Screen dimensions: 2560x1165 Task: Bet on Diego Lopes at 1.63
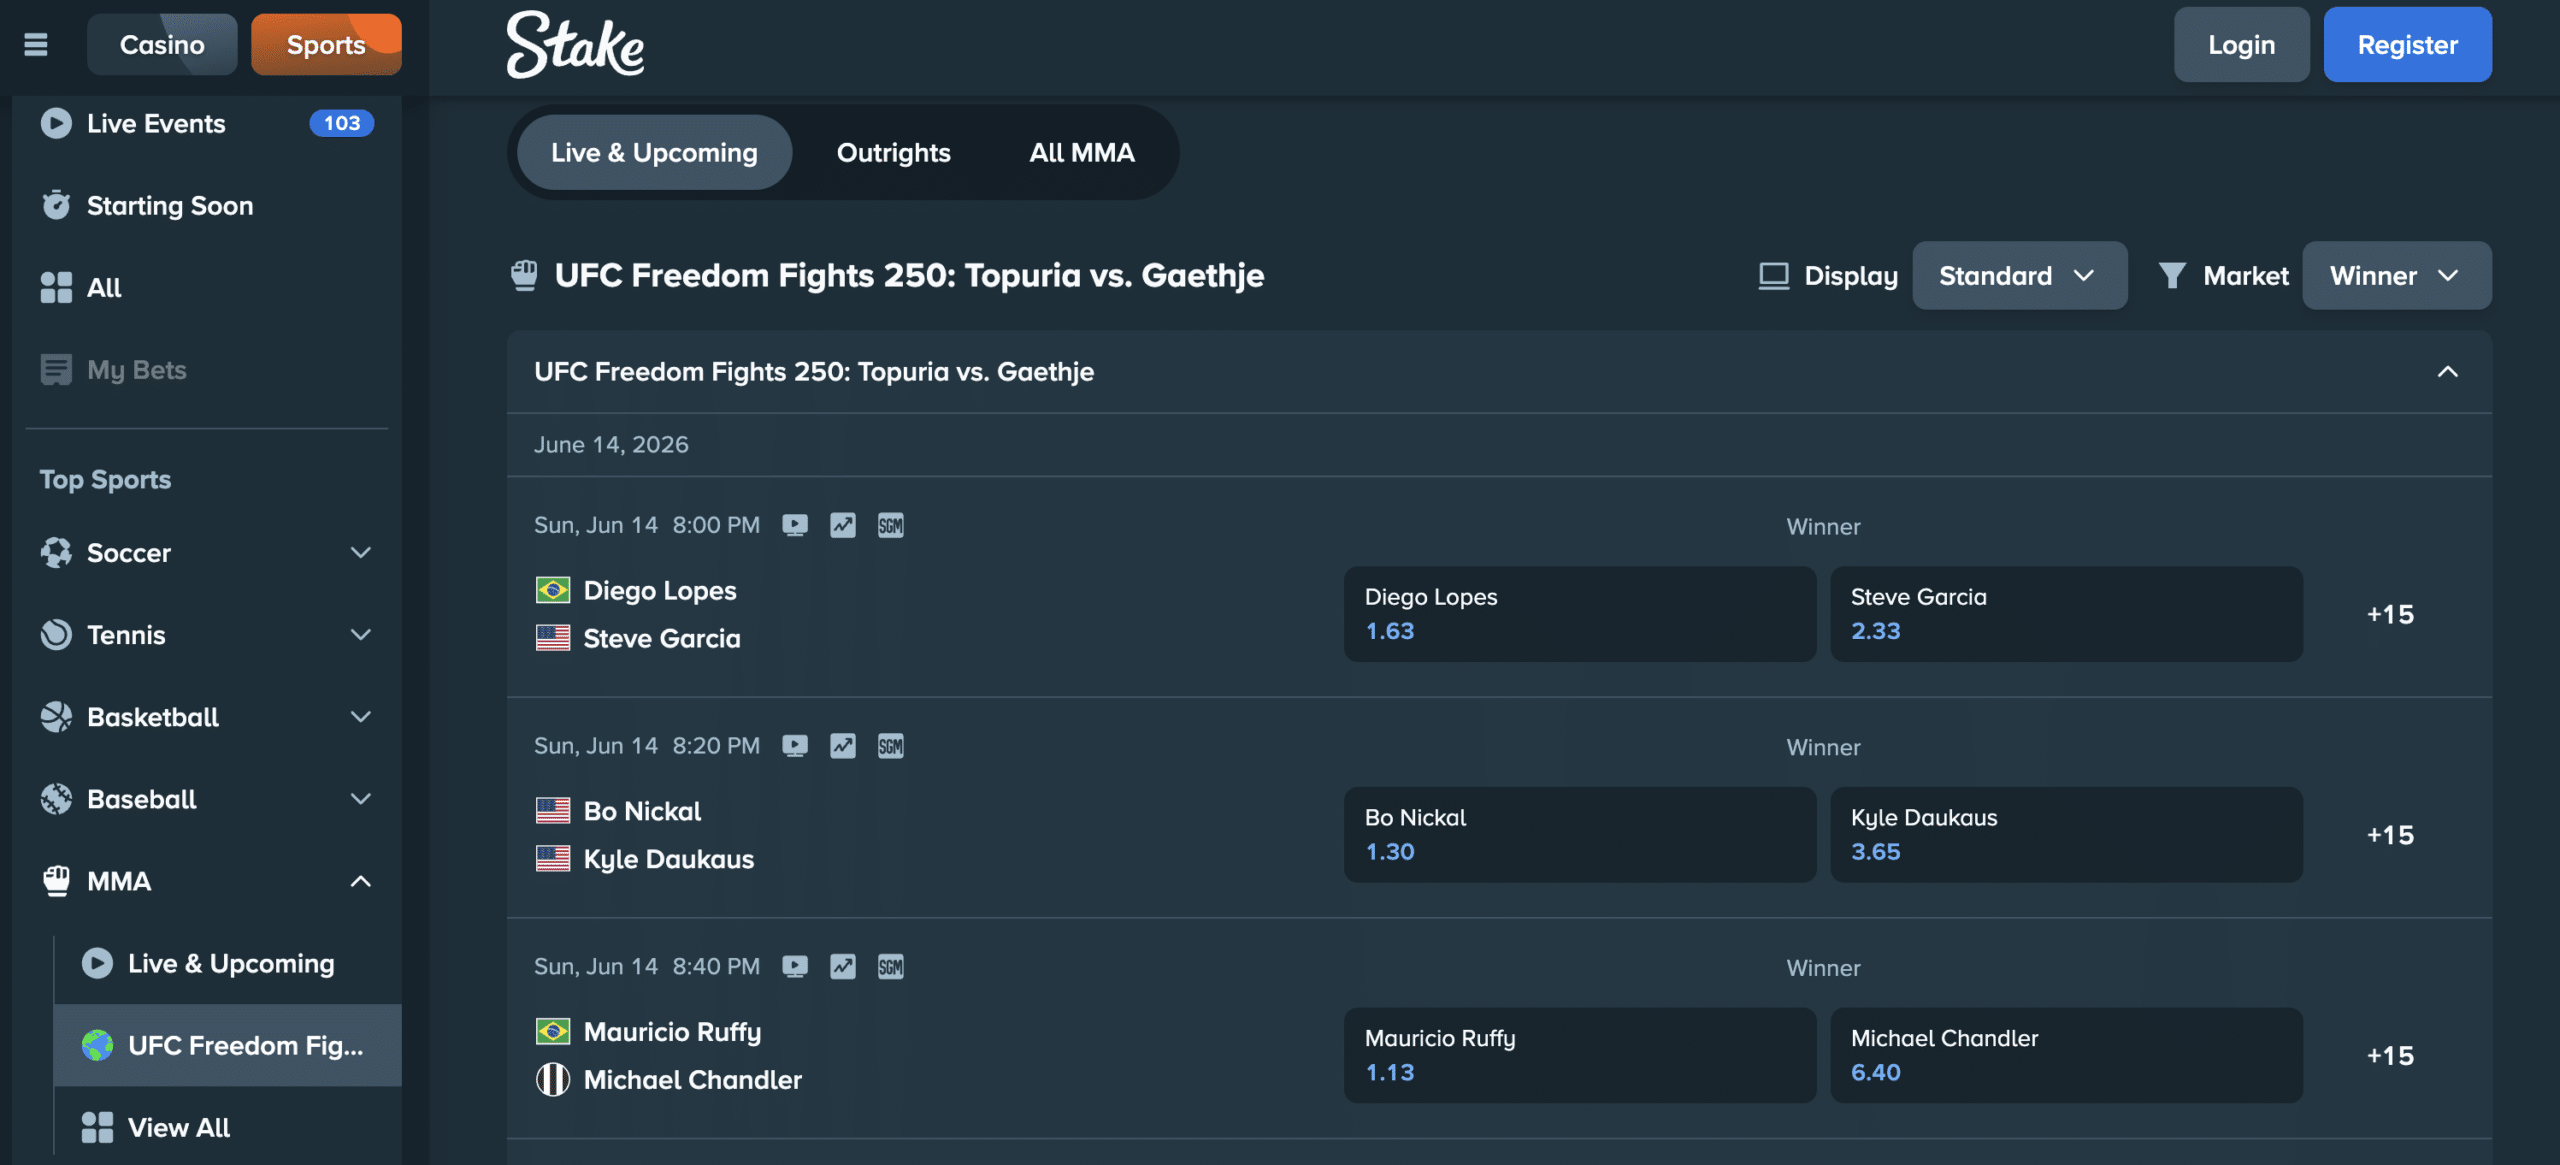pos(1579,614)
